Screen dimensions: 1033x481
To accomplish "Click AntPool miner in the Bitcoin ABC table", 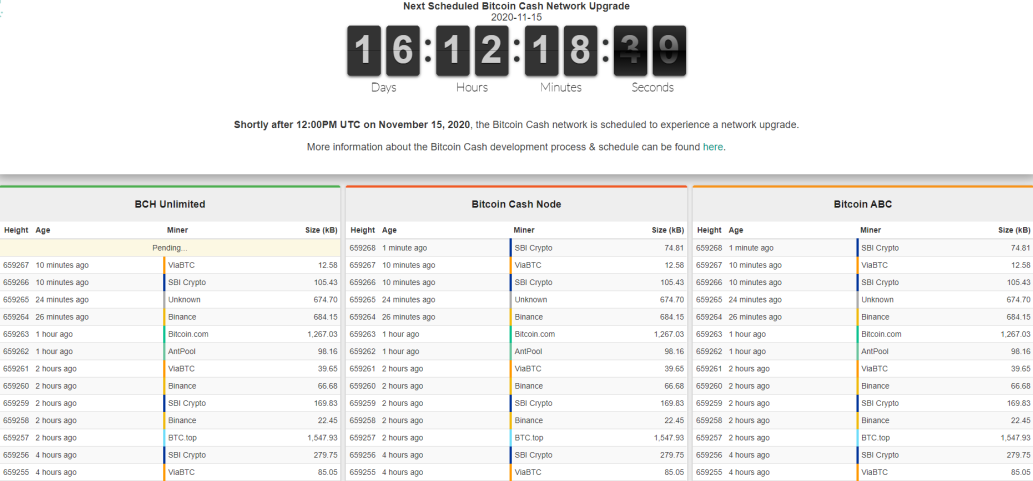I will tap(875, 351).
